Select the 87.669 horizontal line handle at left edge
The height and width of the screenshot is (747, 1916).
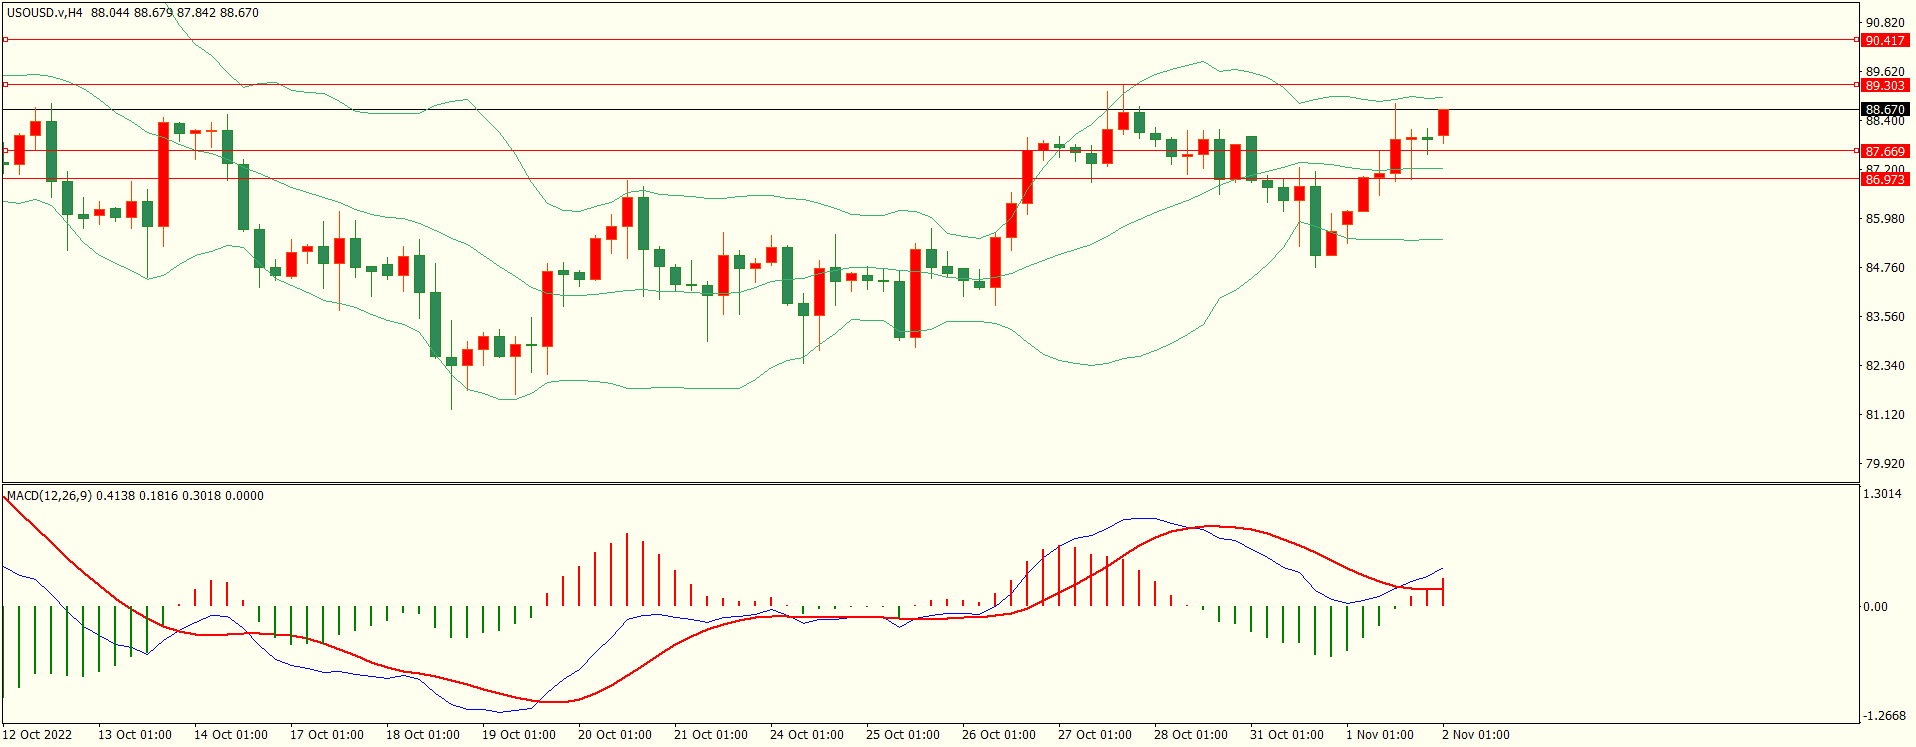pyautogui.click(x=6, y=151)
